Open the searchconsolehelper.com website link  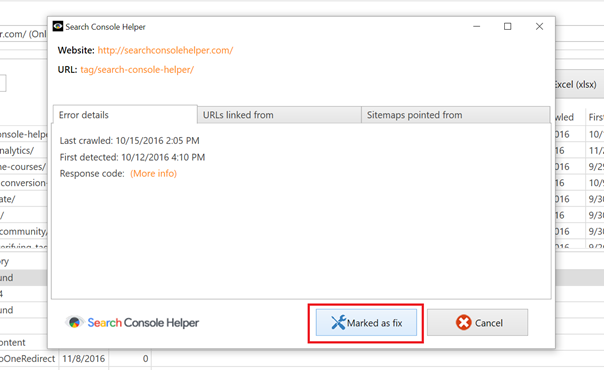pos(165,50)
